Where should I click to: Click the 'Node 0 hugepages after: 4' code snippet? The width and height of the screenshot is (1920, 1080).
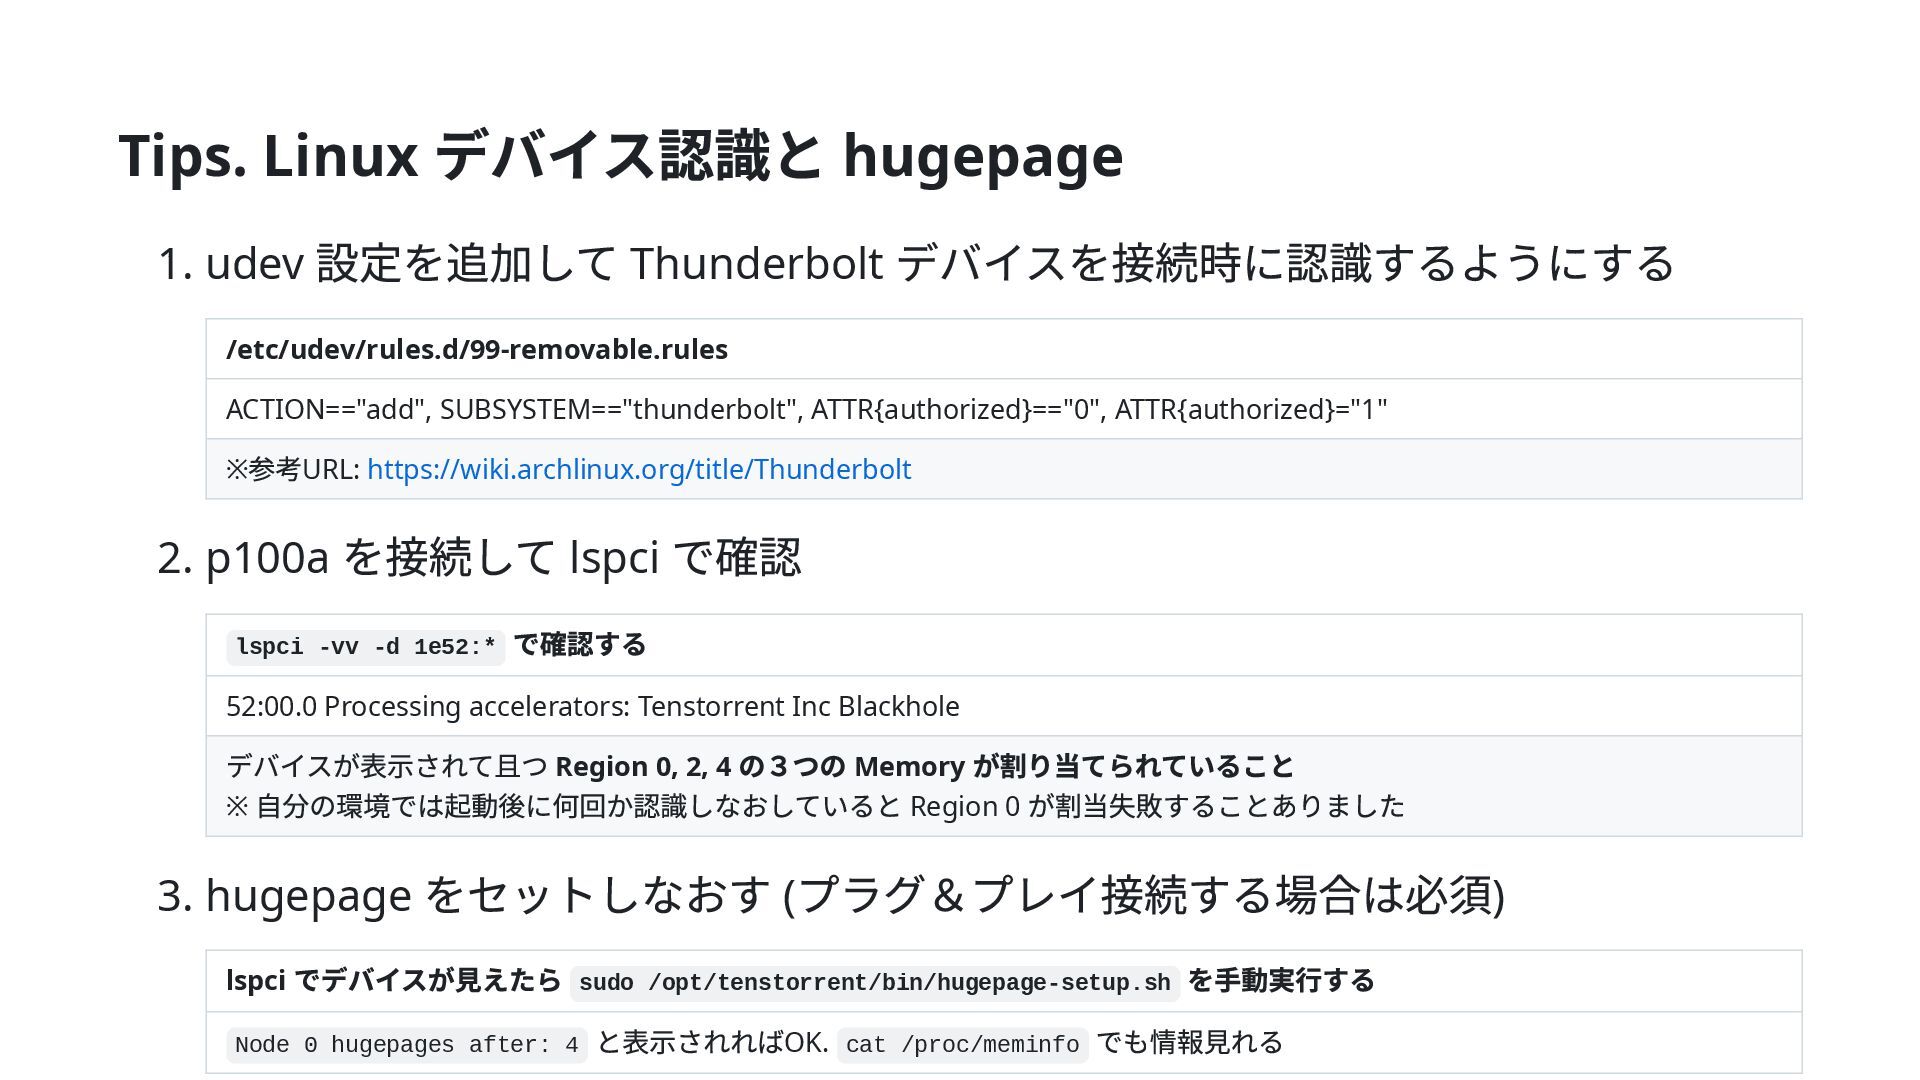(x=406, y=1045)
